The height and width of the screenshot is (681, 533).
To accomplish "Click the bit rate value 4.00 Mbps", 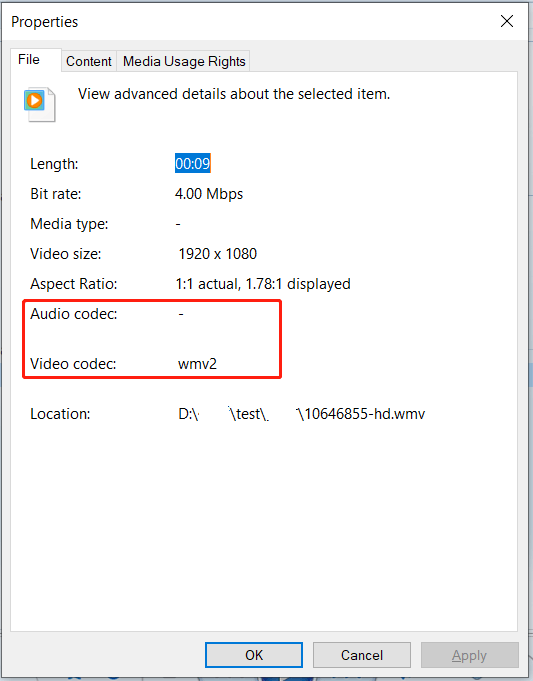I will click(x=209, y=193).
